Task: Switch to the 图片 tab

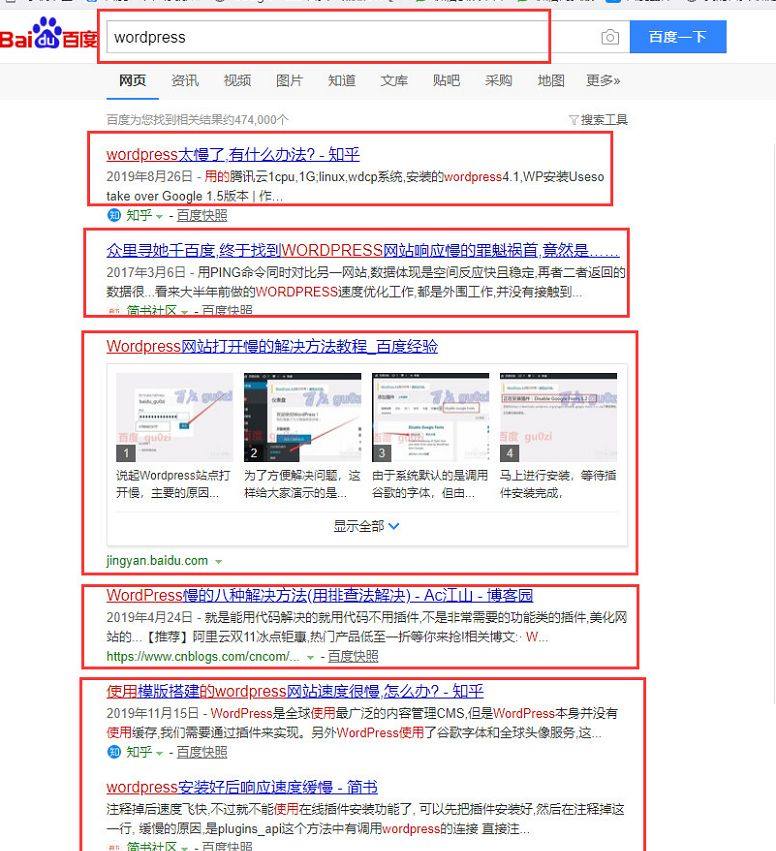Action: coord(289,81)
